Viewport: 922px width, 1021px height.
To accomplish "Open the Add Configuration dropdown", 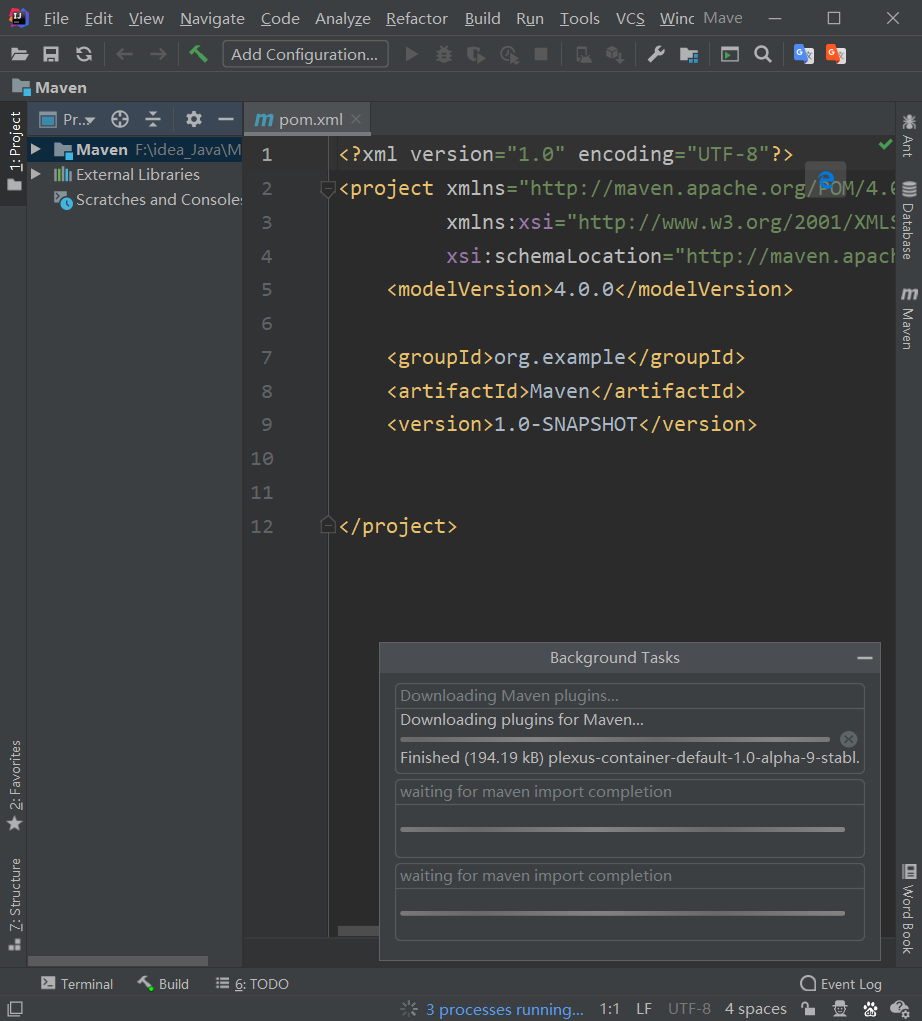I will coord(305,54).
